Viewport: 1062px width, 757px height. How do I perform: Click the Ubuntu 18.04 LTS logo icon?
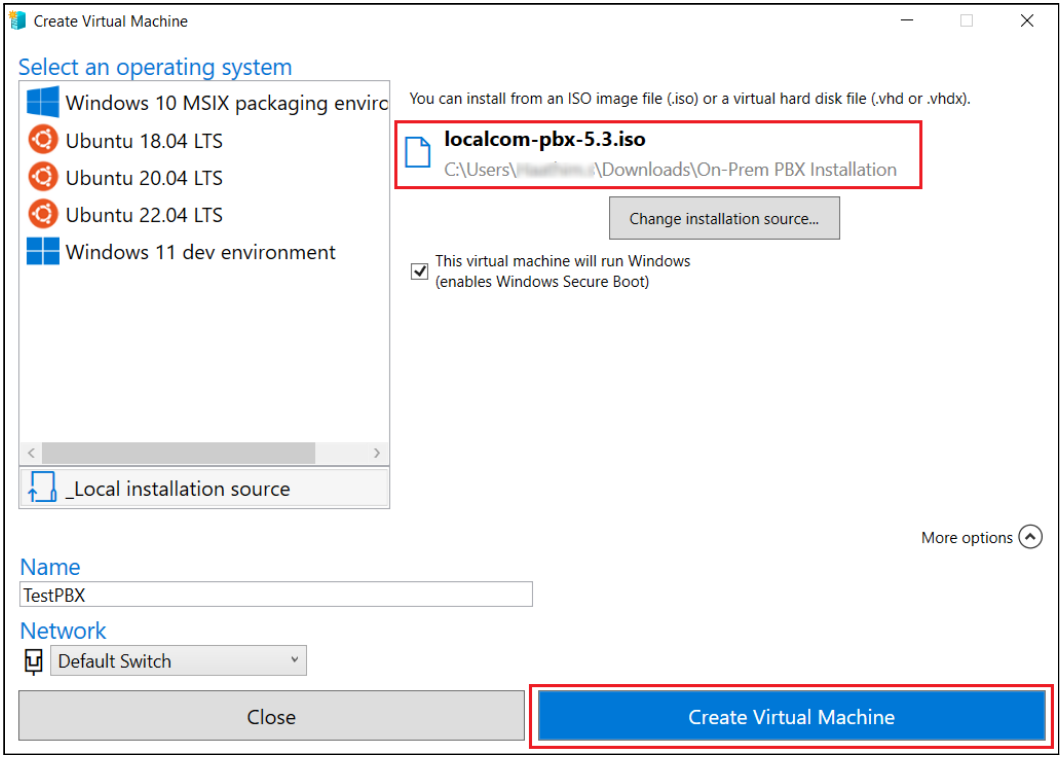tap(43, 140)
